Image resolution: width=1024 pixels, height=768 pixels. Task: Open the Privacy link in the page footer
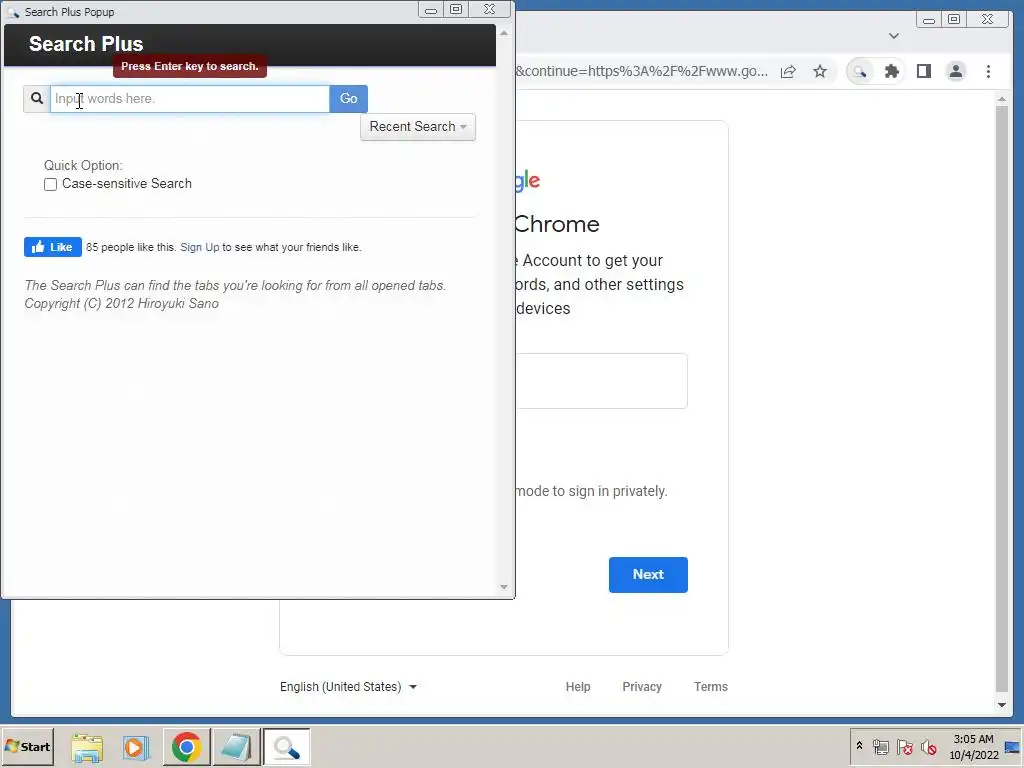(x=642, y=687)
